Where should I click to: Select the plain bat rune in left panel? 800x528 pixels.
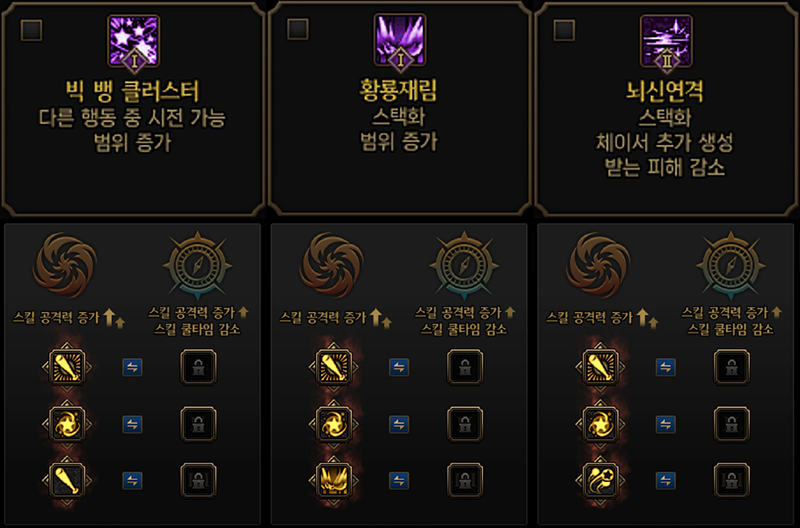point(67,481)
